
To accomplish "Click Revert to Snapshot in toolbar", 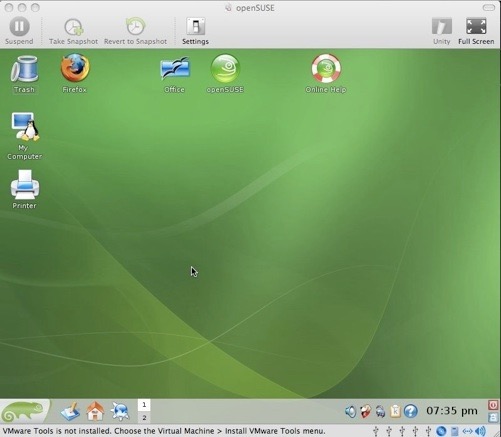I will coord(135,31).
